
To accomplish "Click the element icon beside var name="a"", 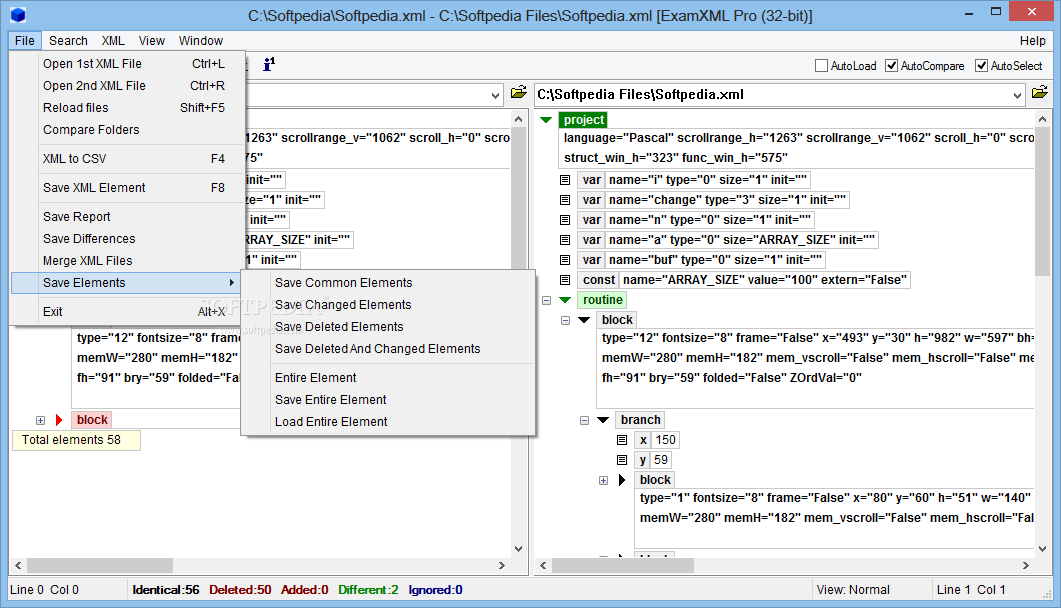I will click(565, 240).
